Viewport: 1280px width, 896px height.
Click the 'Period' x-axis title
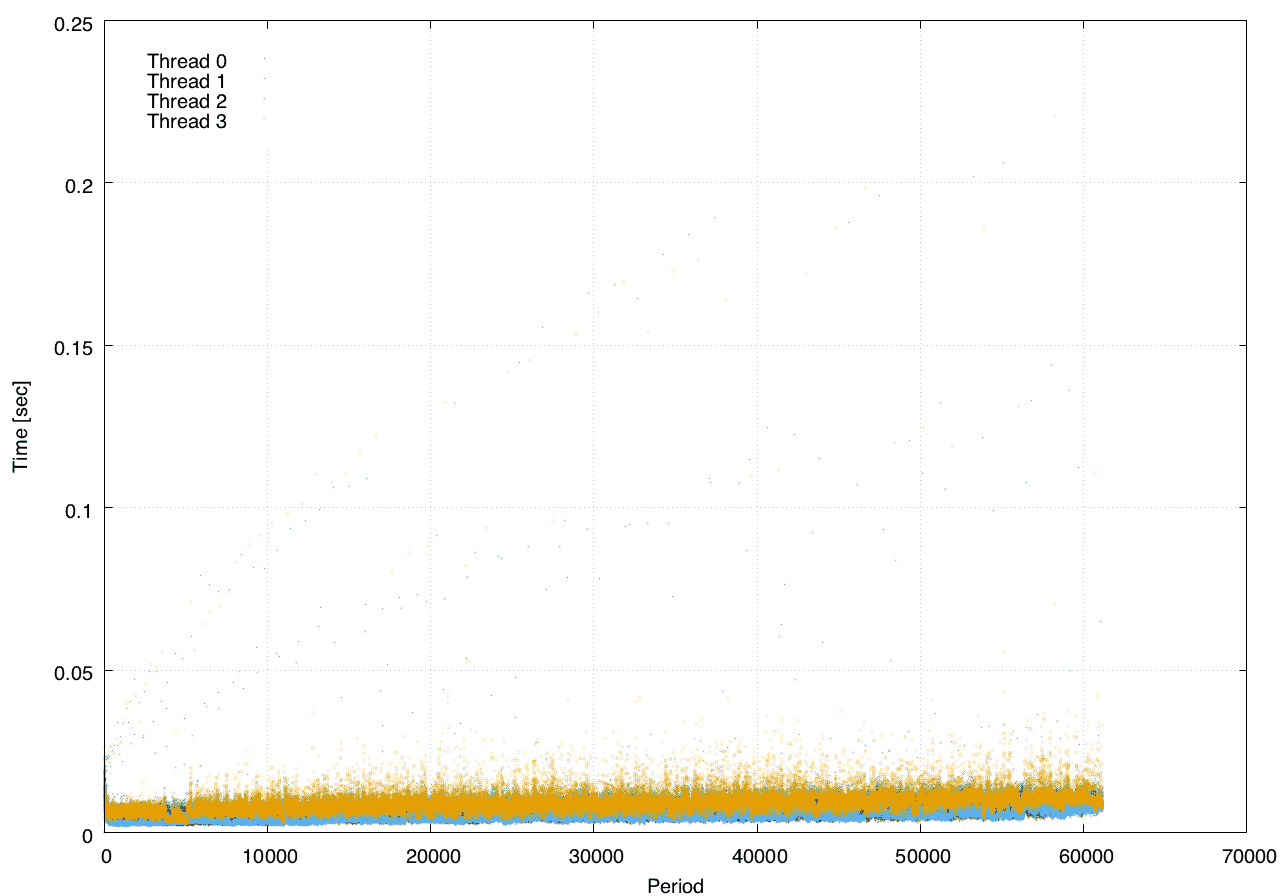point(675,885)
